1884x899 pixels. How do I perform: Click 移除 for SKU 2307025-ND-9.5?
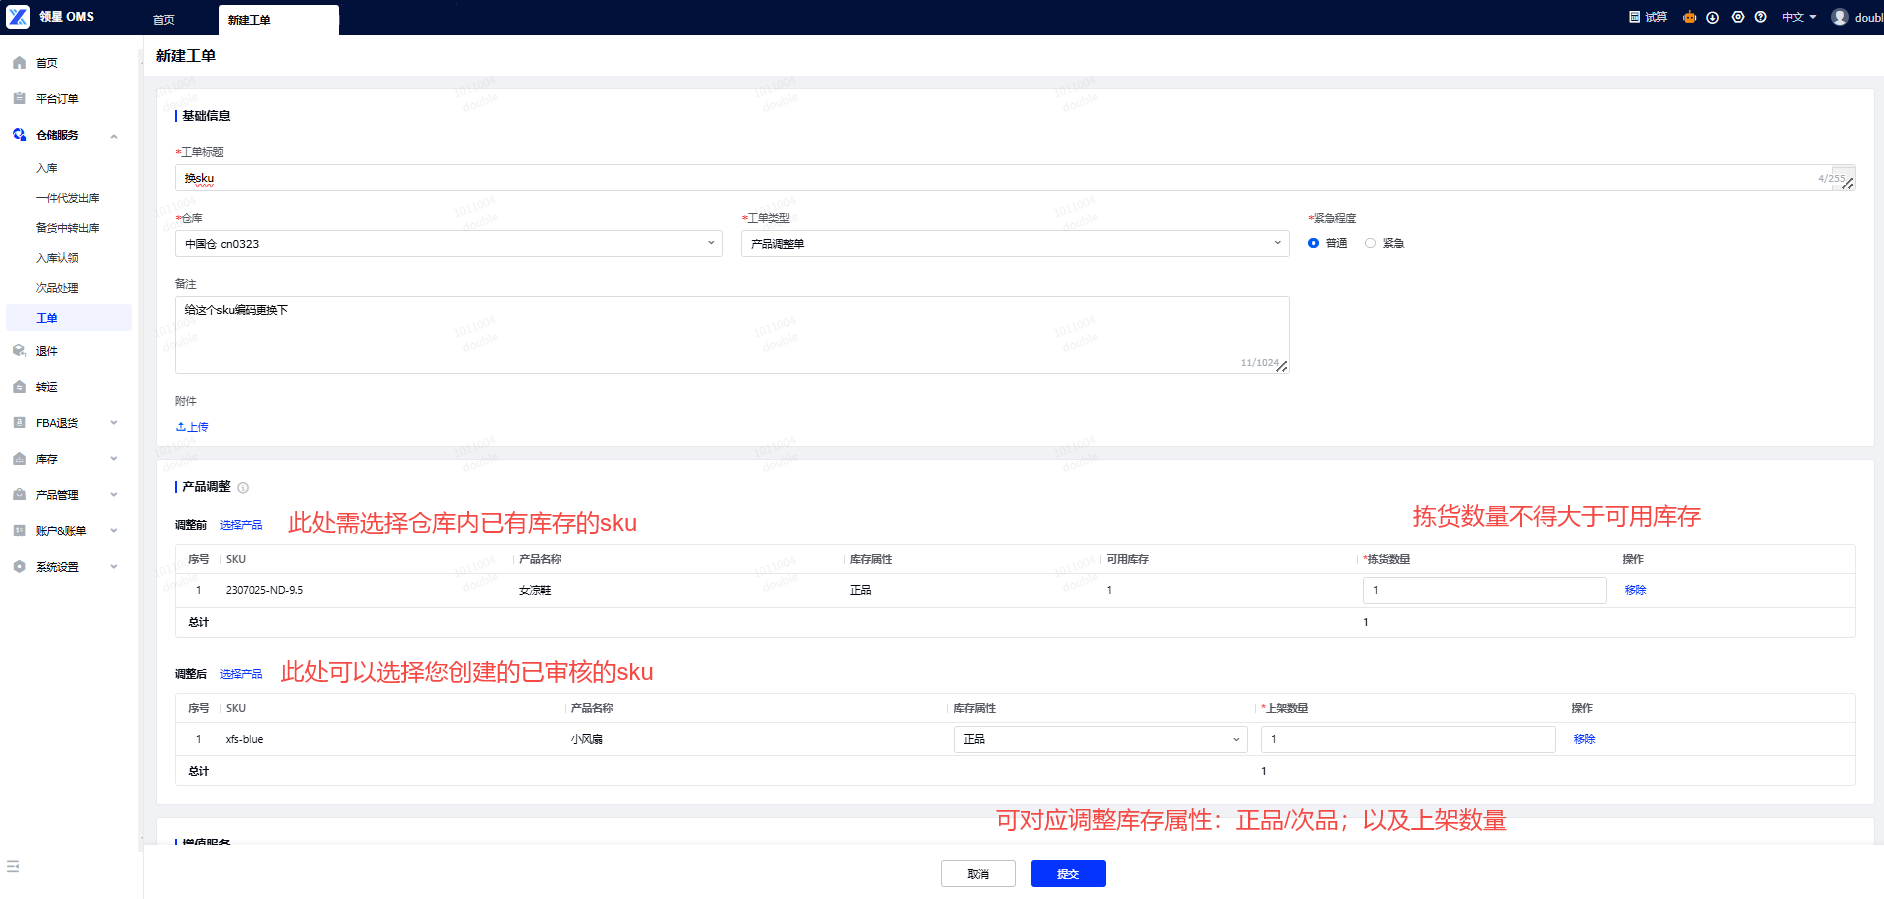[1635, 590]
